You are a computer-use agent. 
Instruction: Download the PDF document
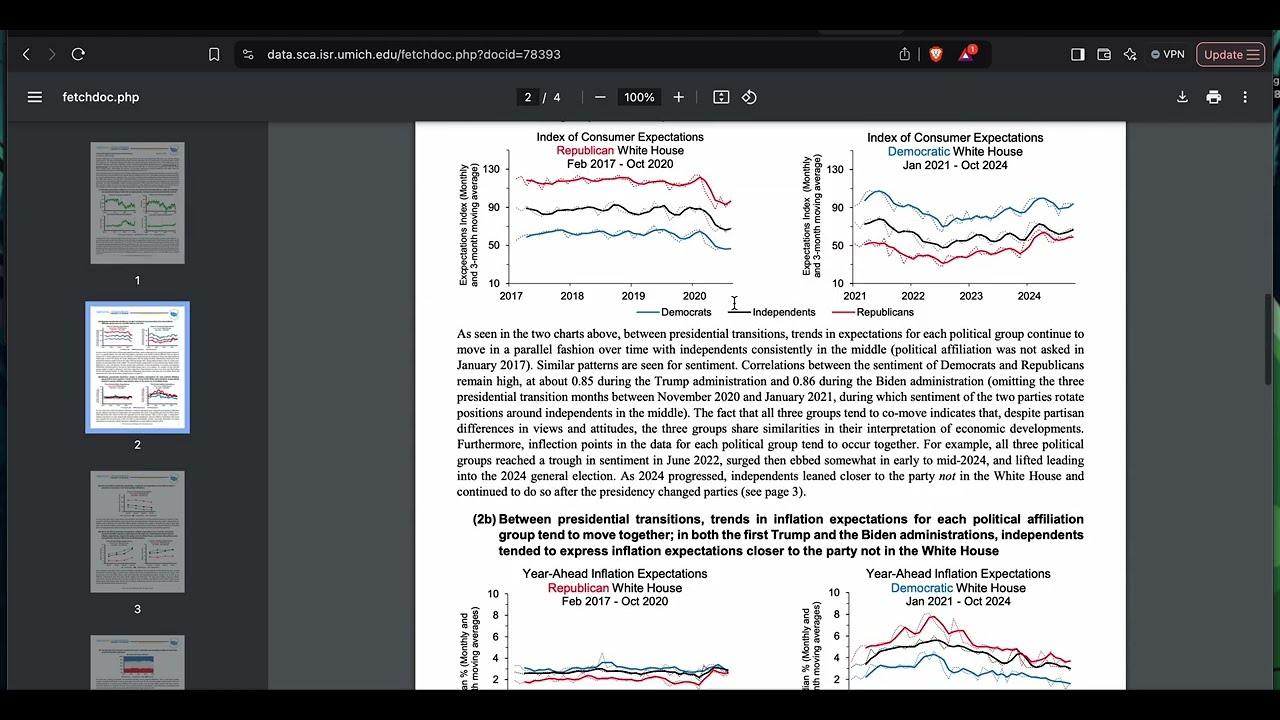(x=1182, y=97)
